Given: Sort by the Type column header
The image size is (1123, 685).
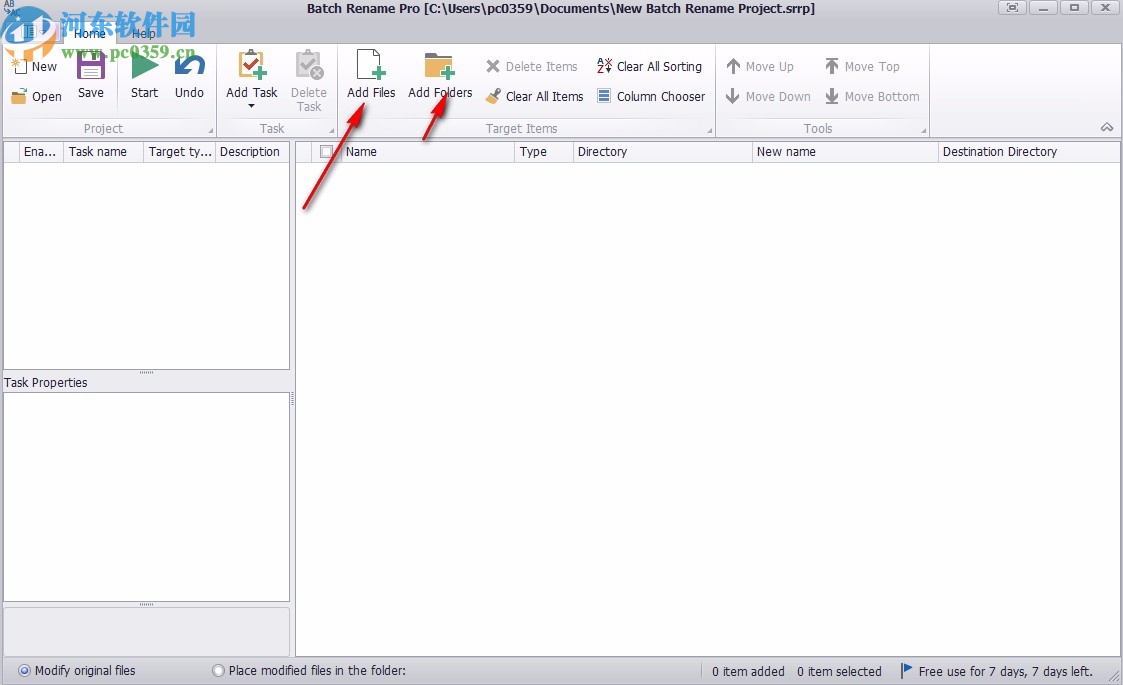Looking at the screenshot, I should click(x=544, y=152).
